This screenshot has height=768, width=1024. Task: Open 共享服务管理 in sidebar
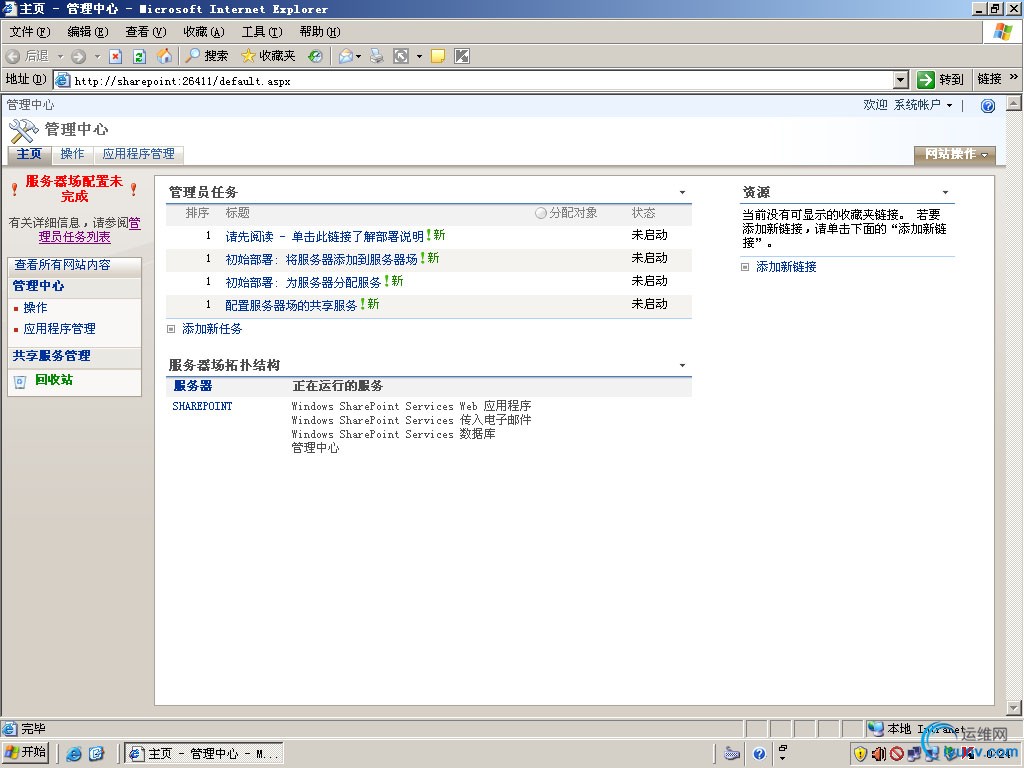tap(52, 356)
